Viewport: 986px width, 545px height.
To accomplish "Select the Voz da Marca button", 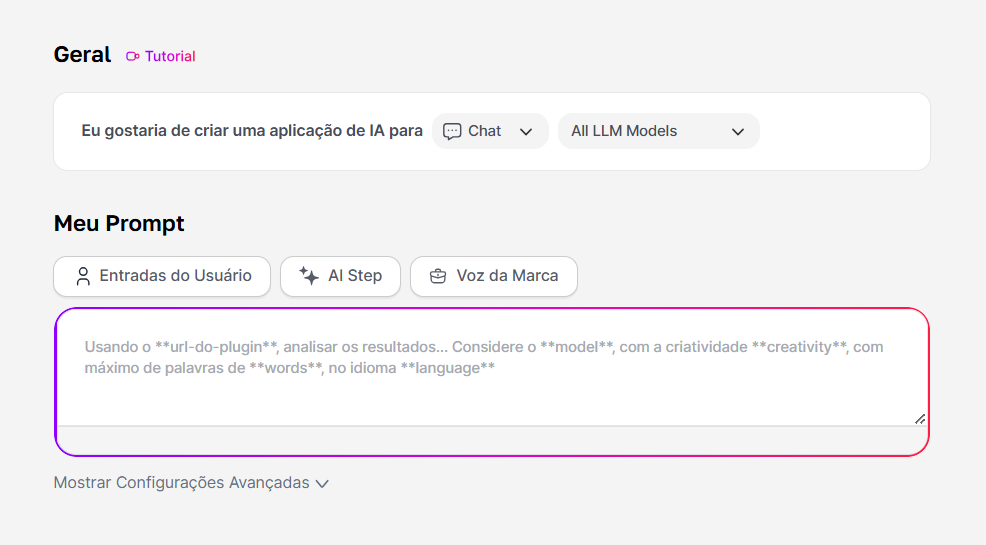I will point(494,276).
